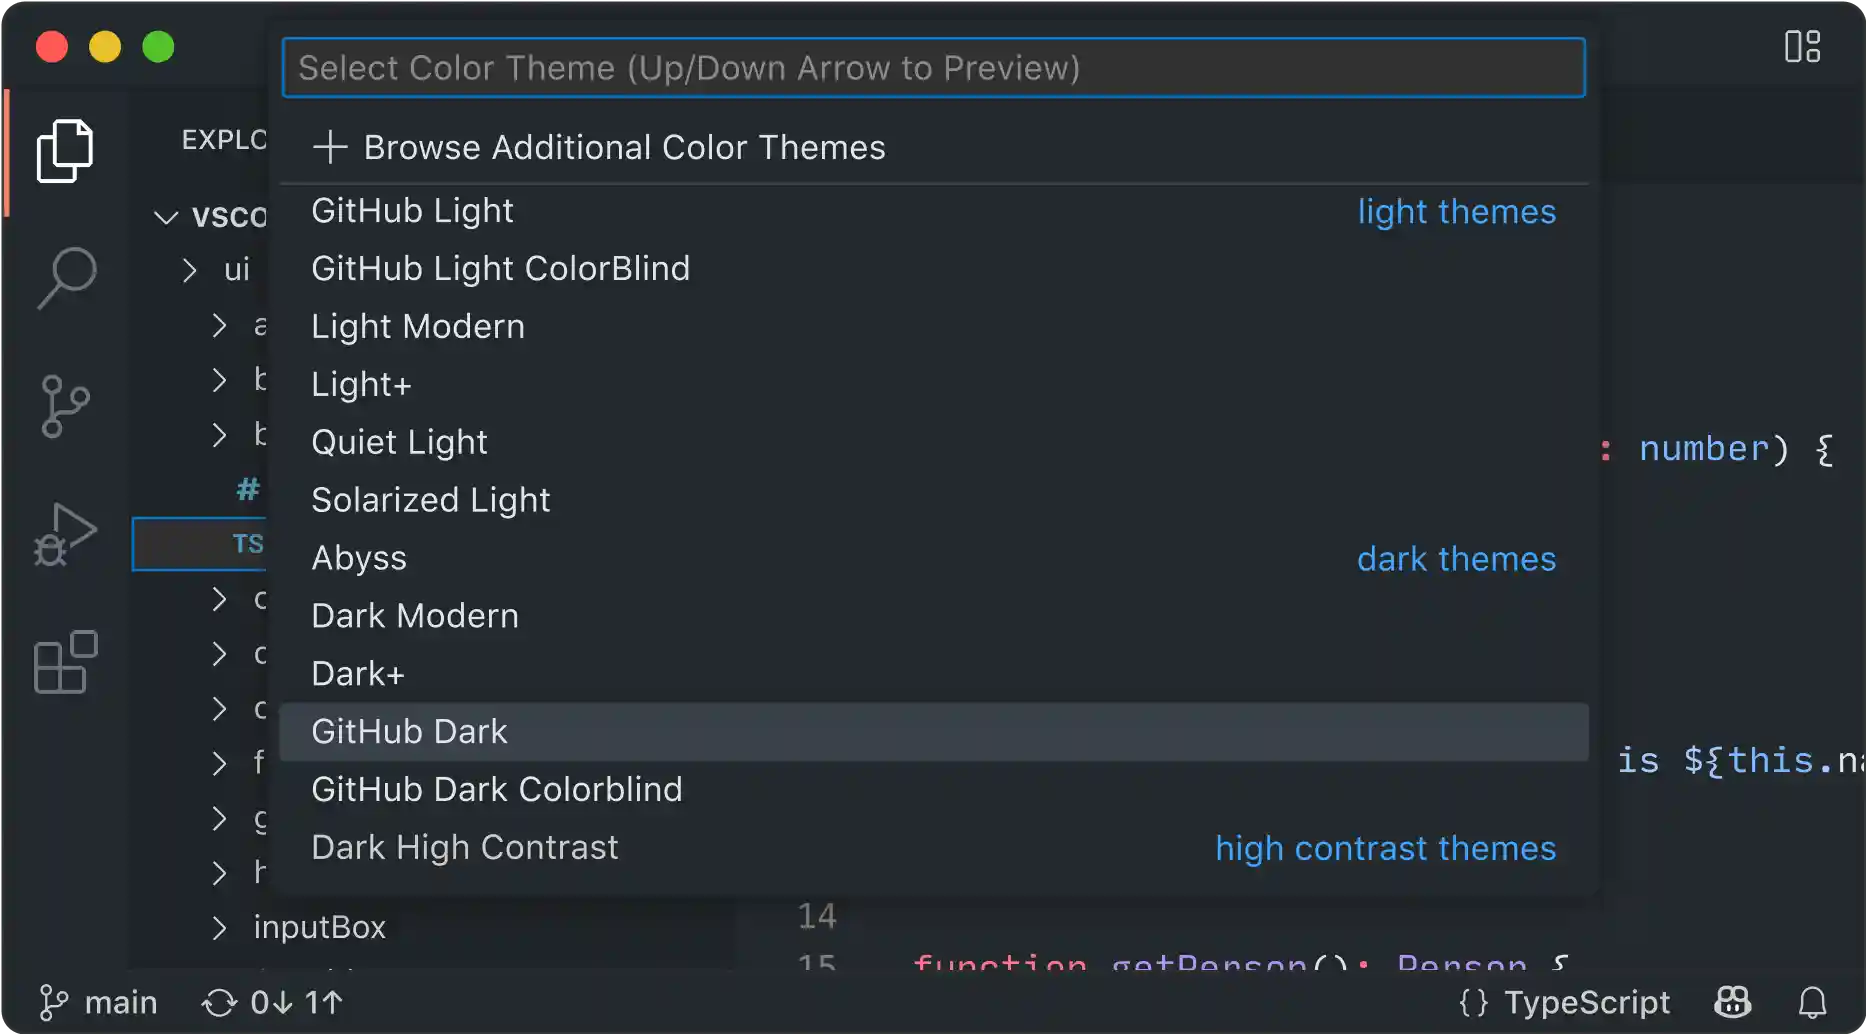
Task: Select the GitHub Light ColorBlind theme
Action: (500, 268)
